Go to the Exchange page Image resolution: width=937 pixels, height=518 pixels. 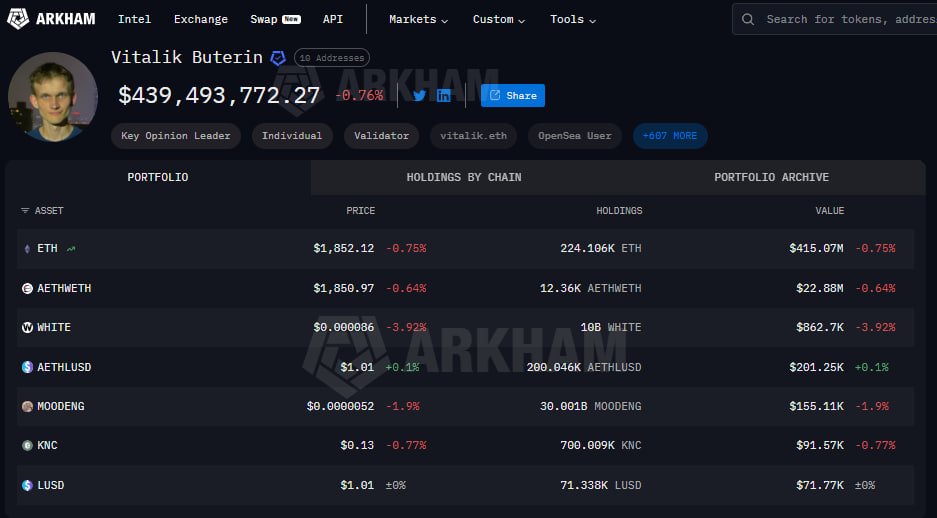201,19
